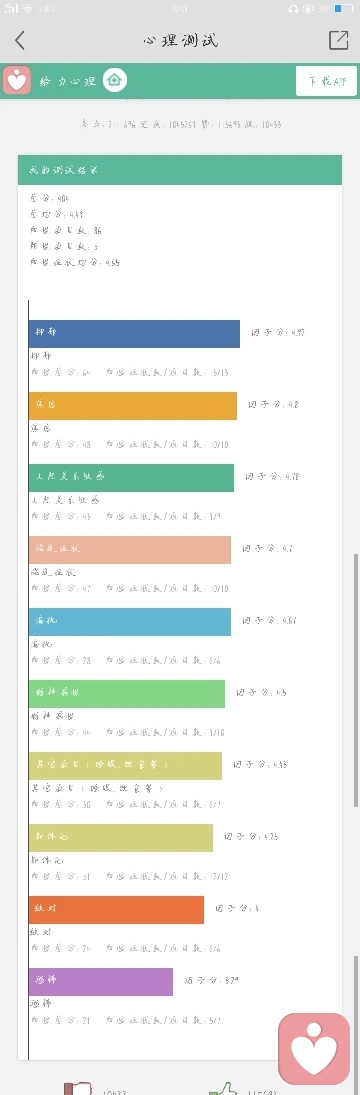Tap the 心理测试 page title

pos(180,41)
